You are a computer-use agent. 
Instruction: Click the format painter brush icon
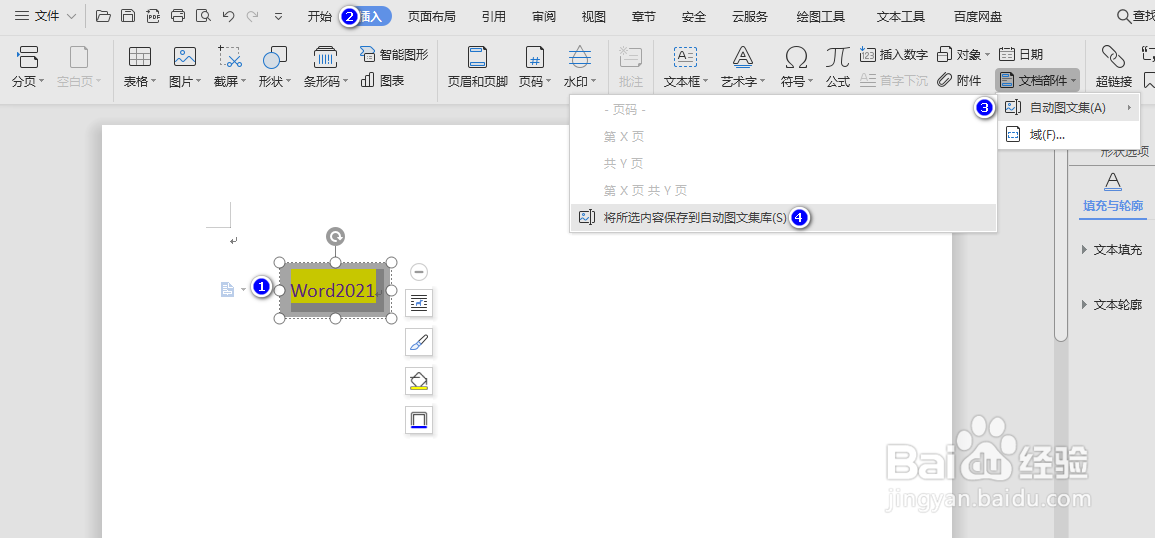pyautogui.click(x=419, y=342)
